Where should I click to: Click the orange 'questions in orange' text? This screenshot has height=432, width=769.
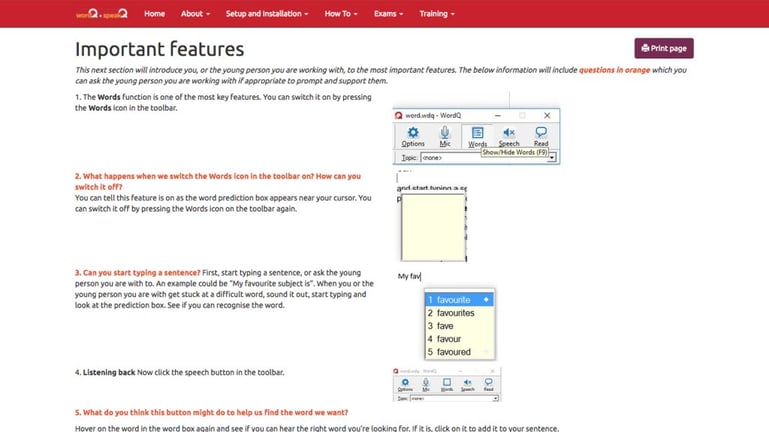615,70
